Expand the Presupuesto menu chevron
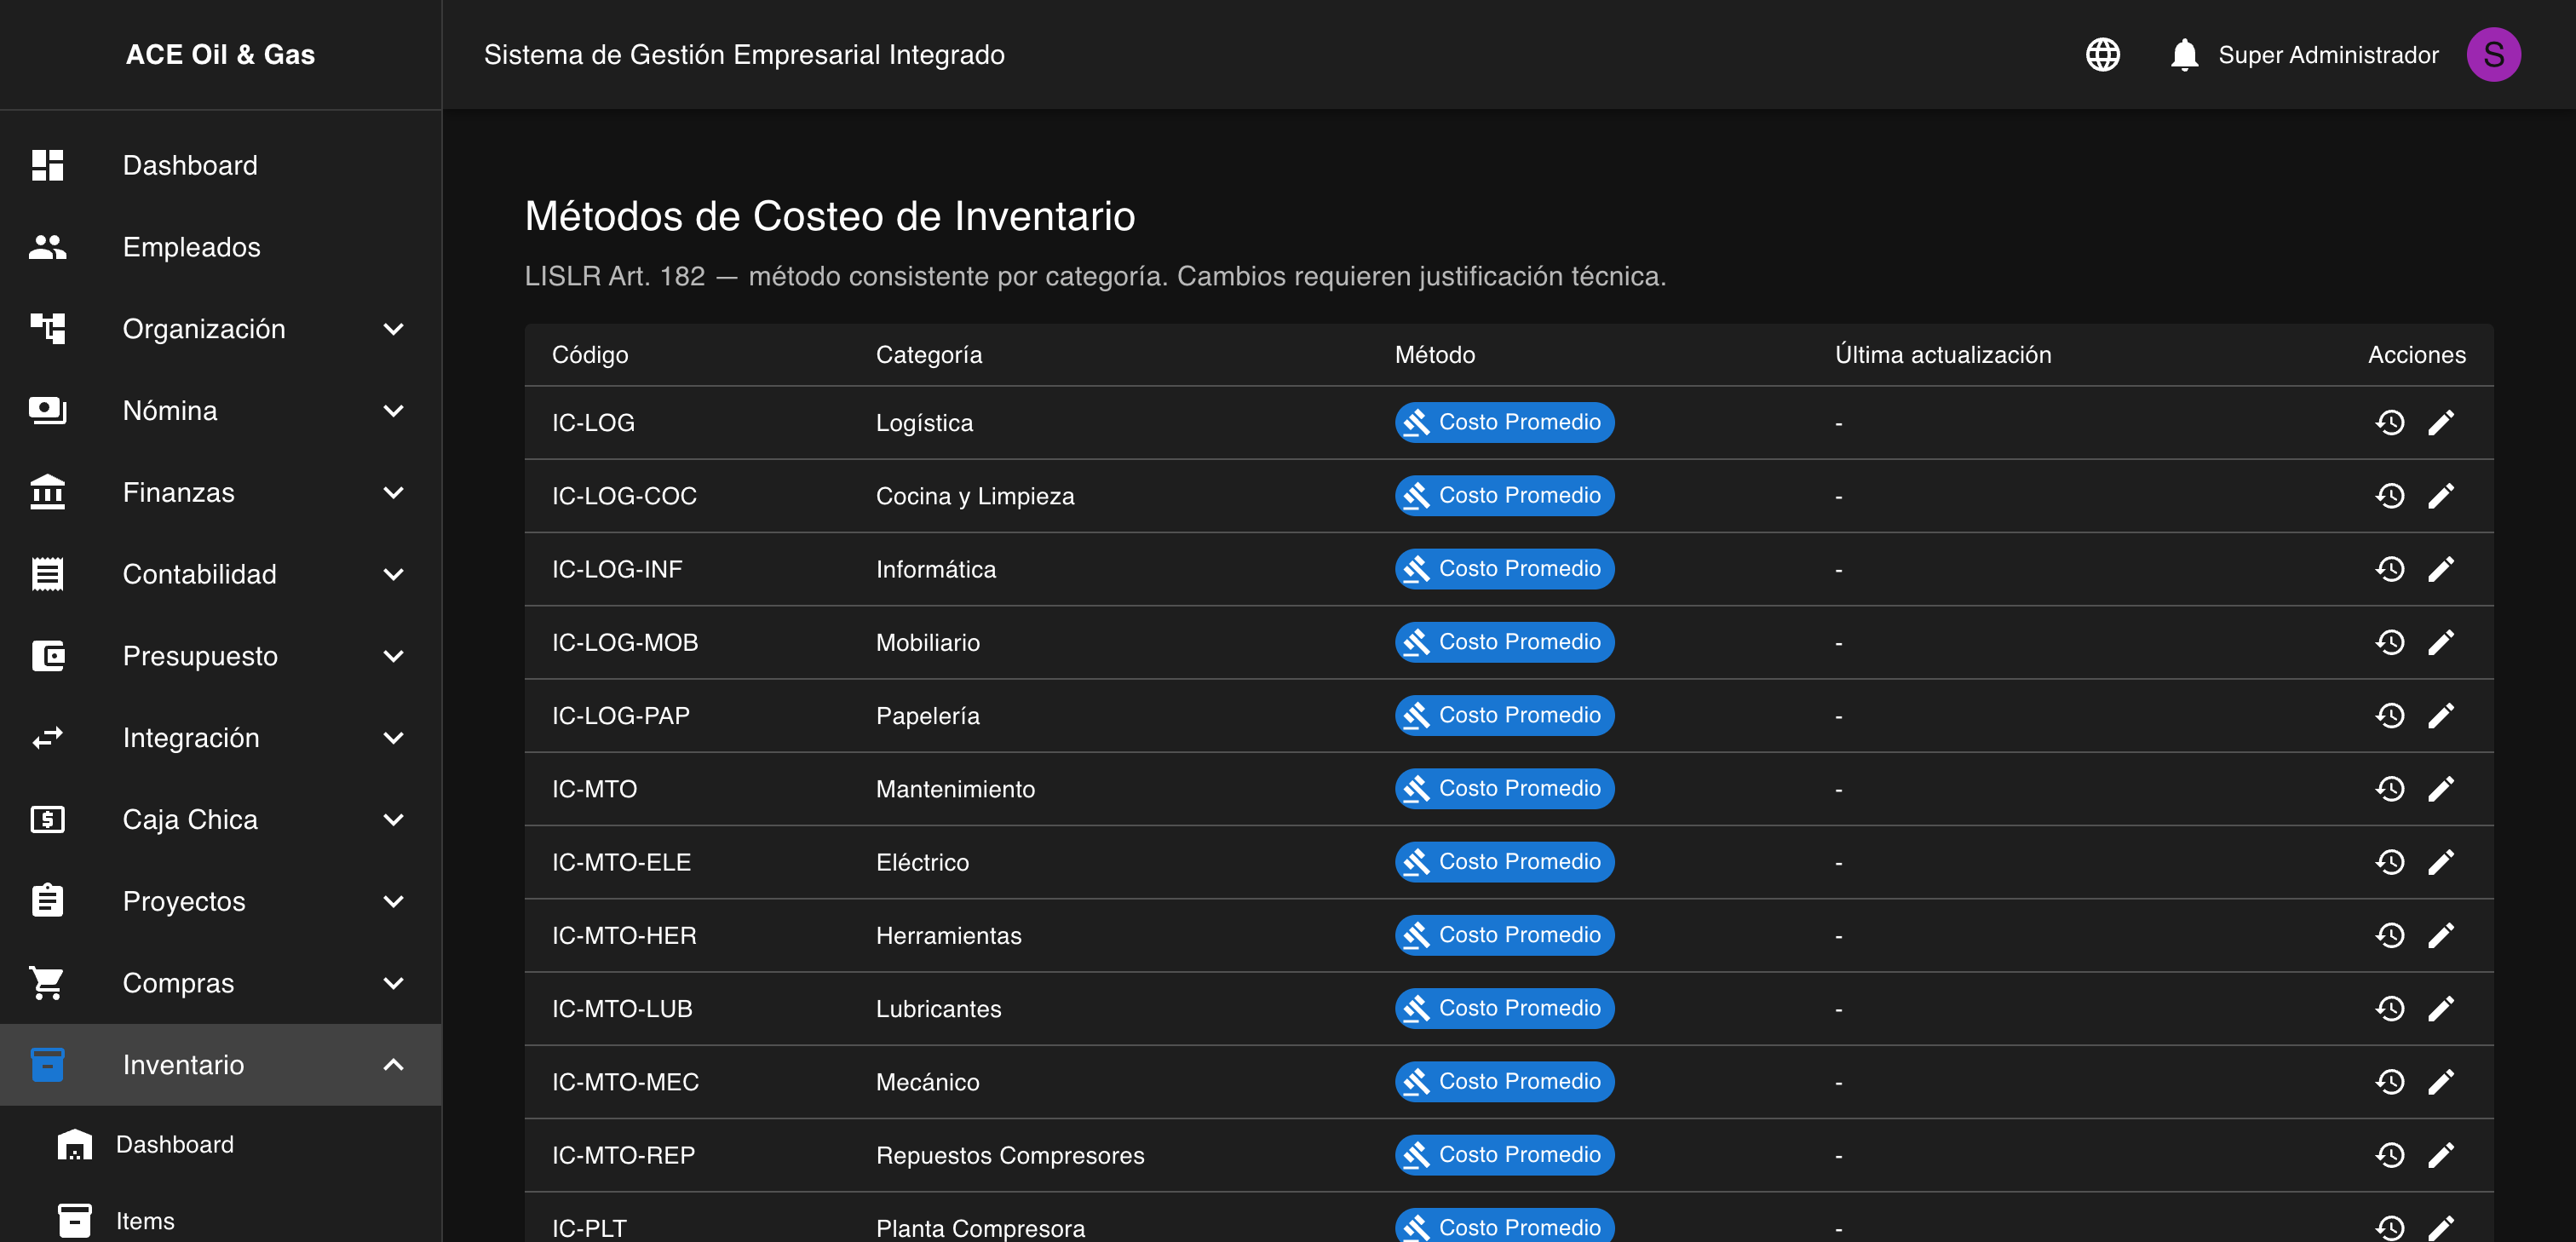Viewport: 2576px width, 1242px height. 394,656
